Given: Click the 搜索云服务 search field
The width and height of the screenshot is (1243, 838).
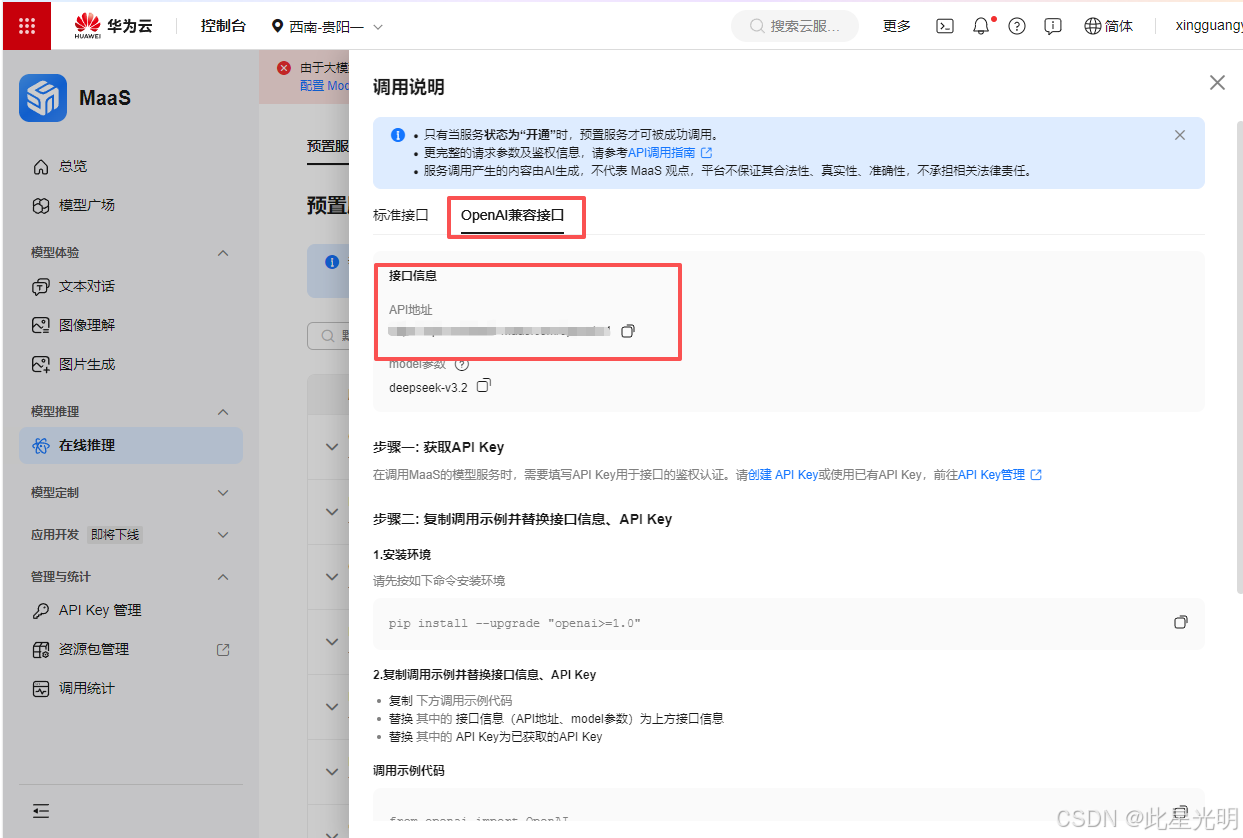Looking at the screenshot, I should [795, 26].
